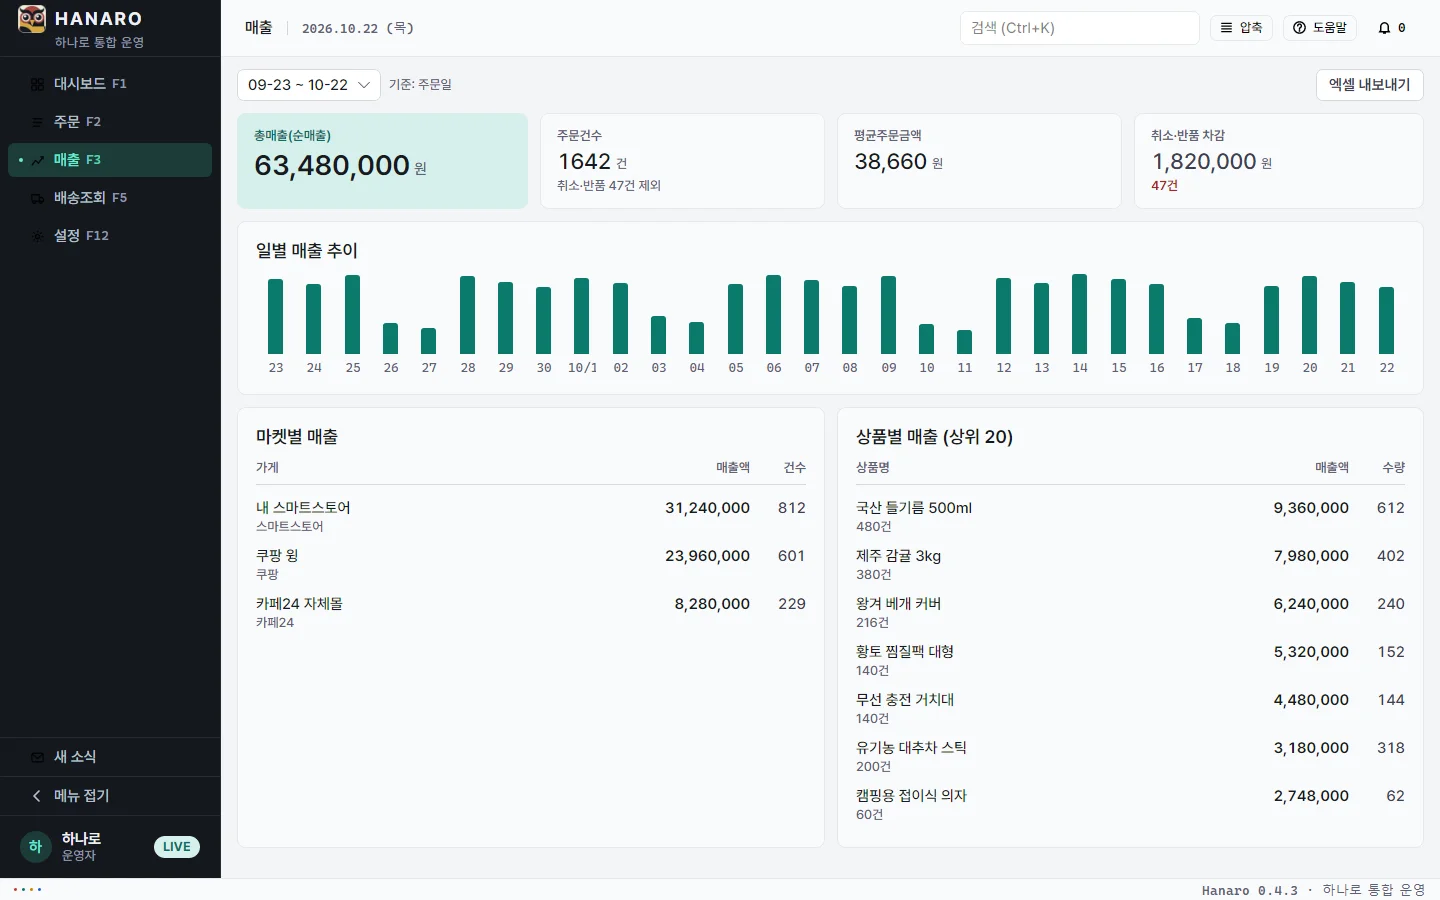Click the red 47건 cancel count
1440x900 pixels.
tap(1164, 186)
